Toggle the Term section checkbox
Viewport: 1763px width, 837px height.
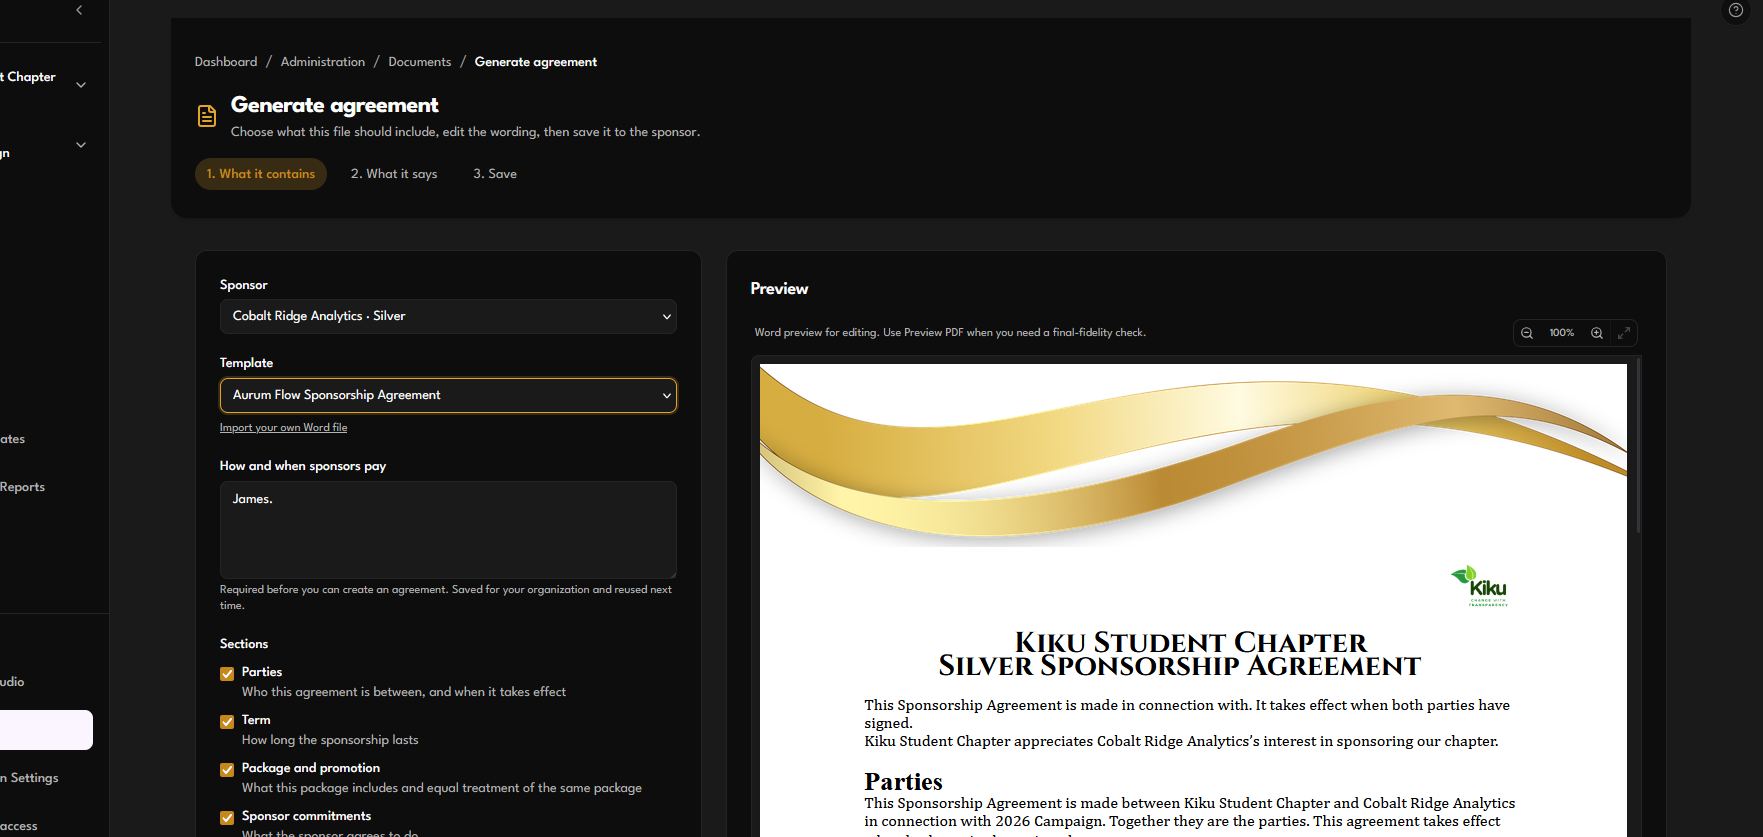click(x=227, y=722)
